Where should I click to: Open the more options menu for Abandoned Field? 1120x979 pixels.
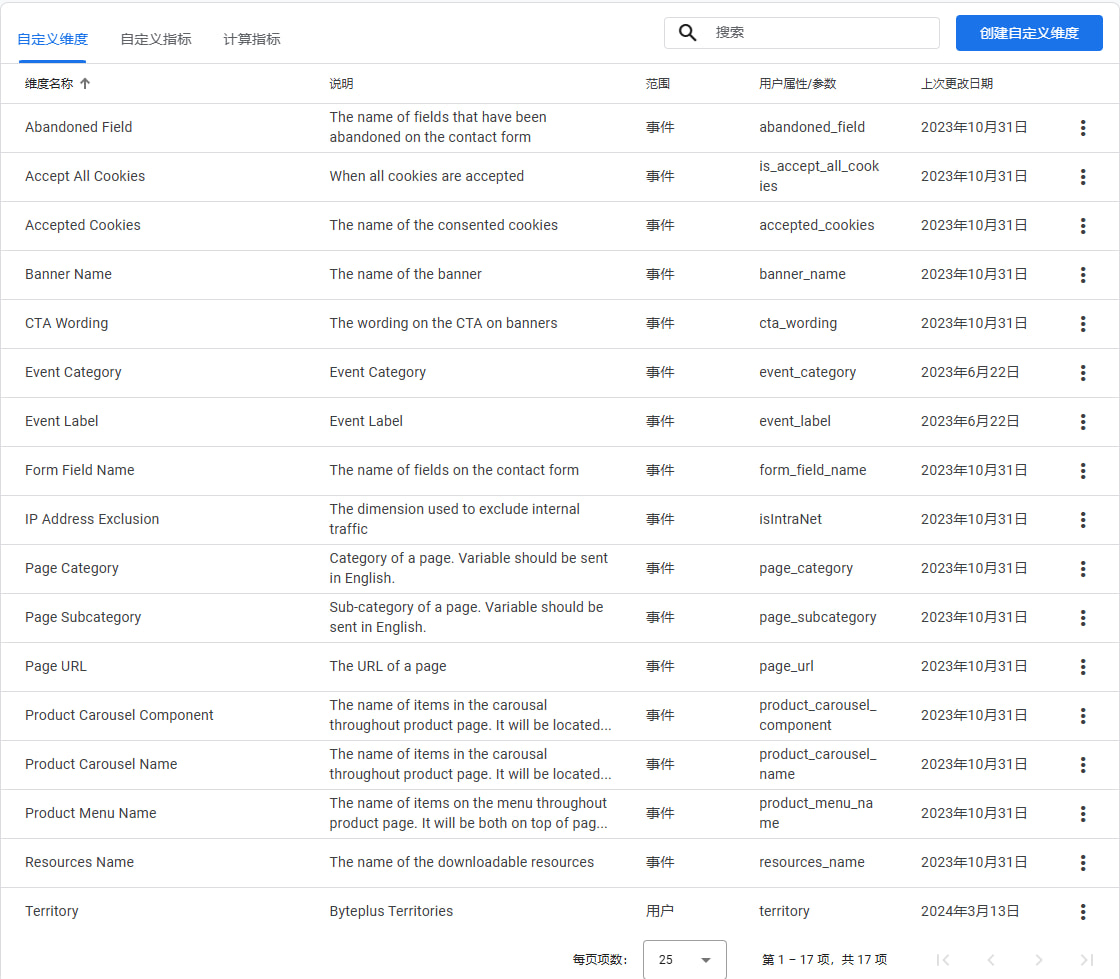(1082, 128)
